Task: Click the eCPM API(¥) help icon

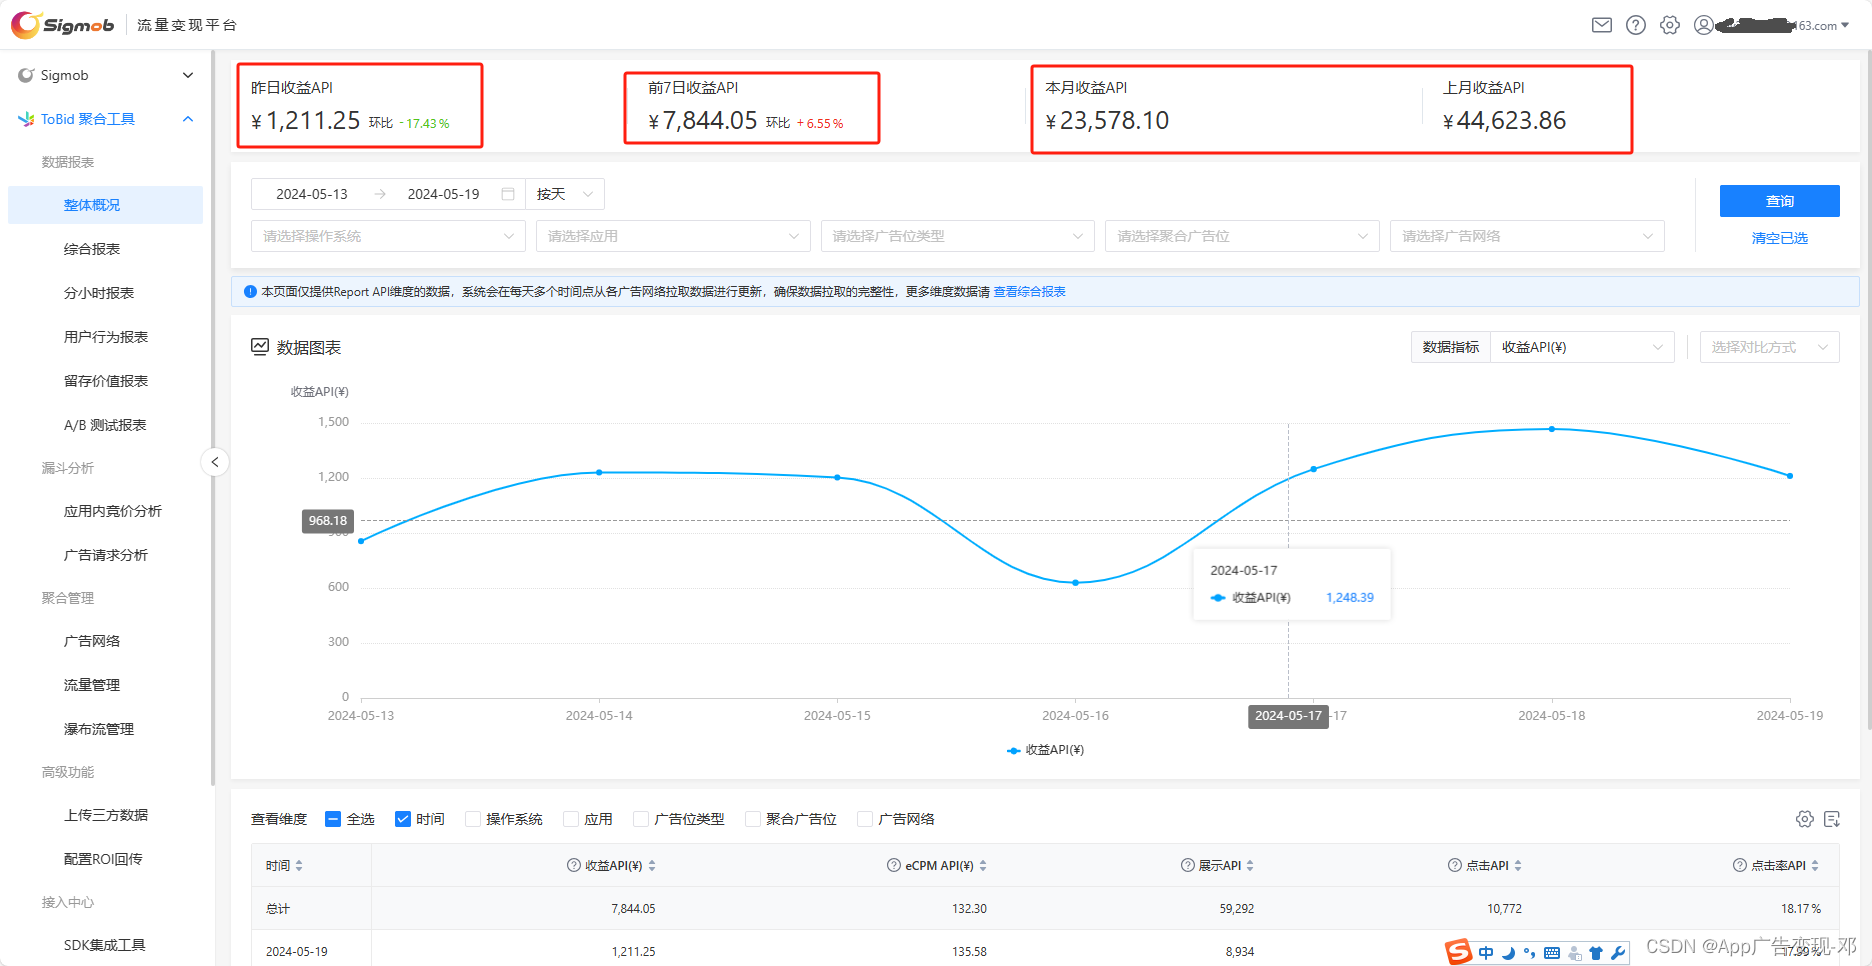Action: pyautogui.click(x=894, y=865)
